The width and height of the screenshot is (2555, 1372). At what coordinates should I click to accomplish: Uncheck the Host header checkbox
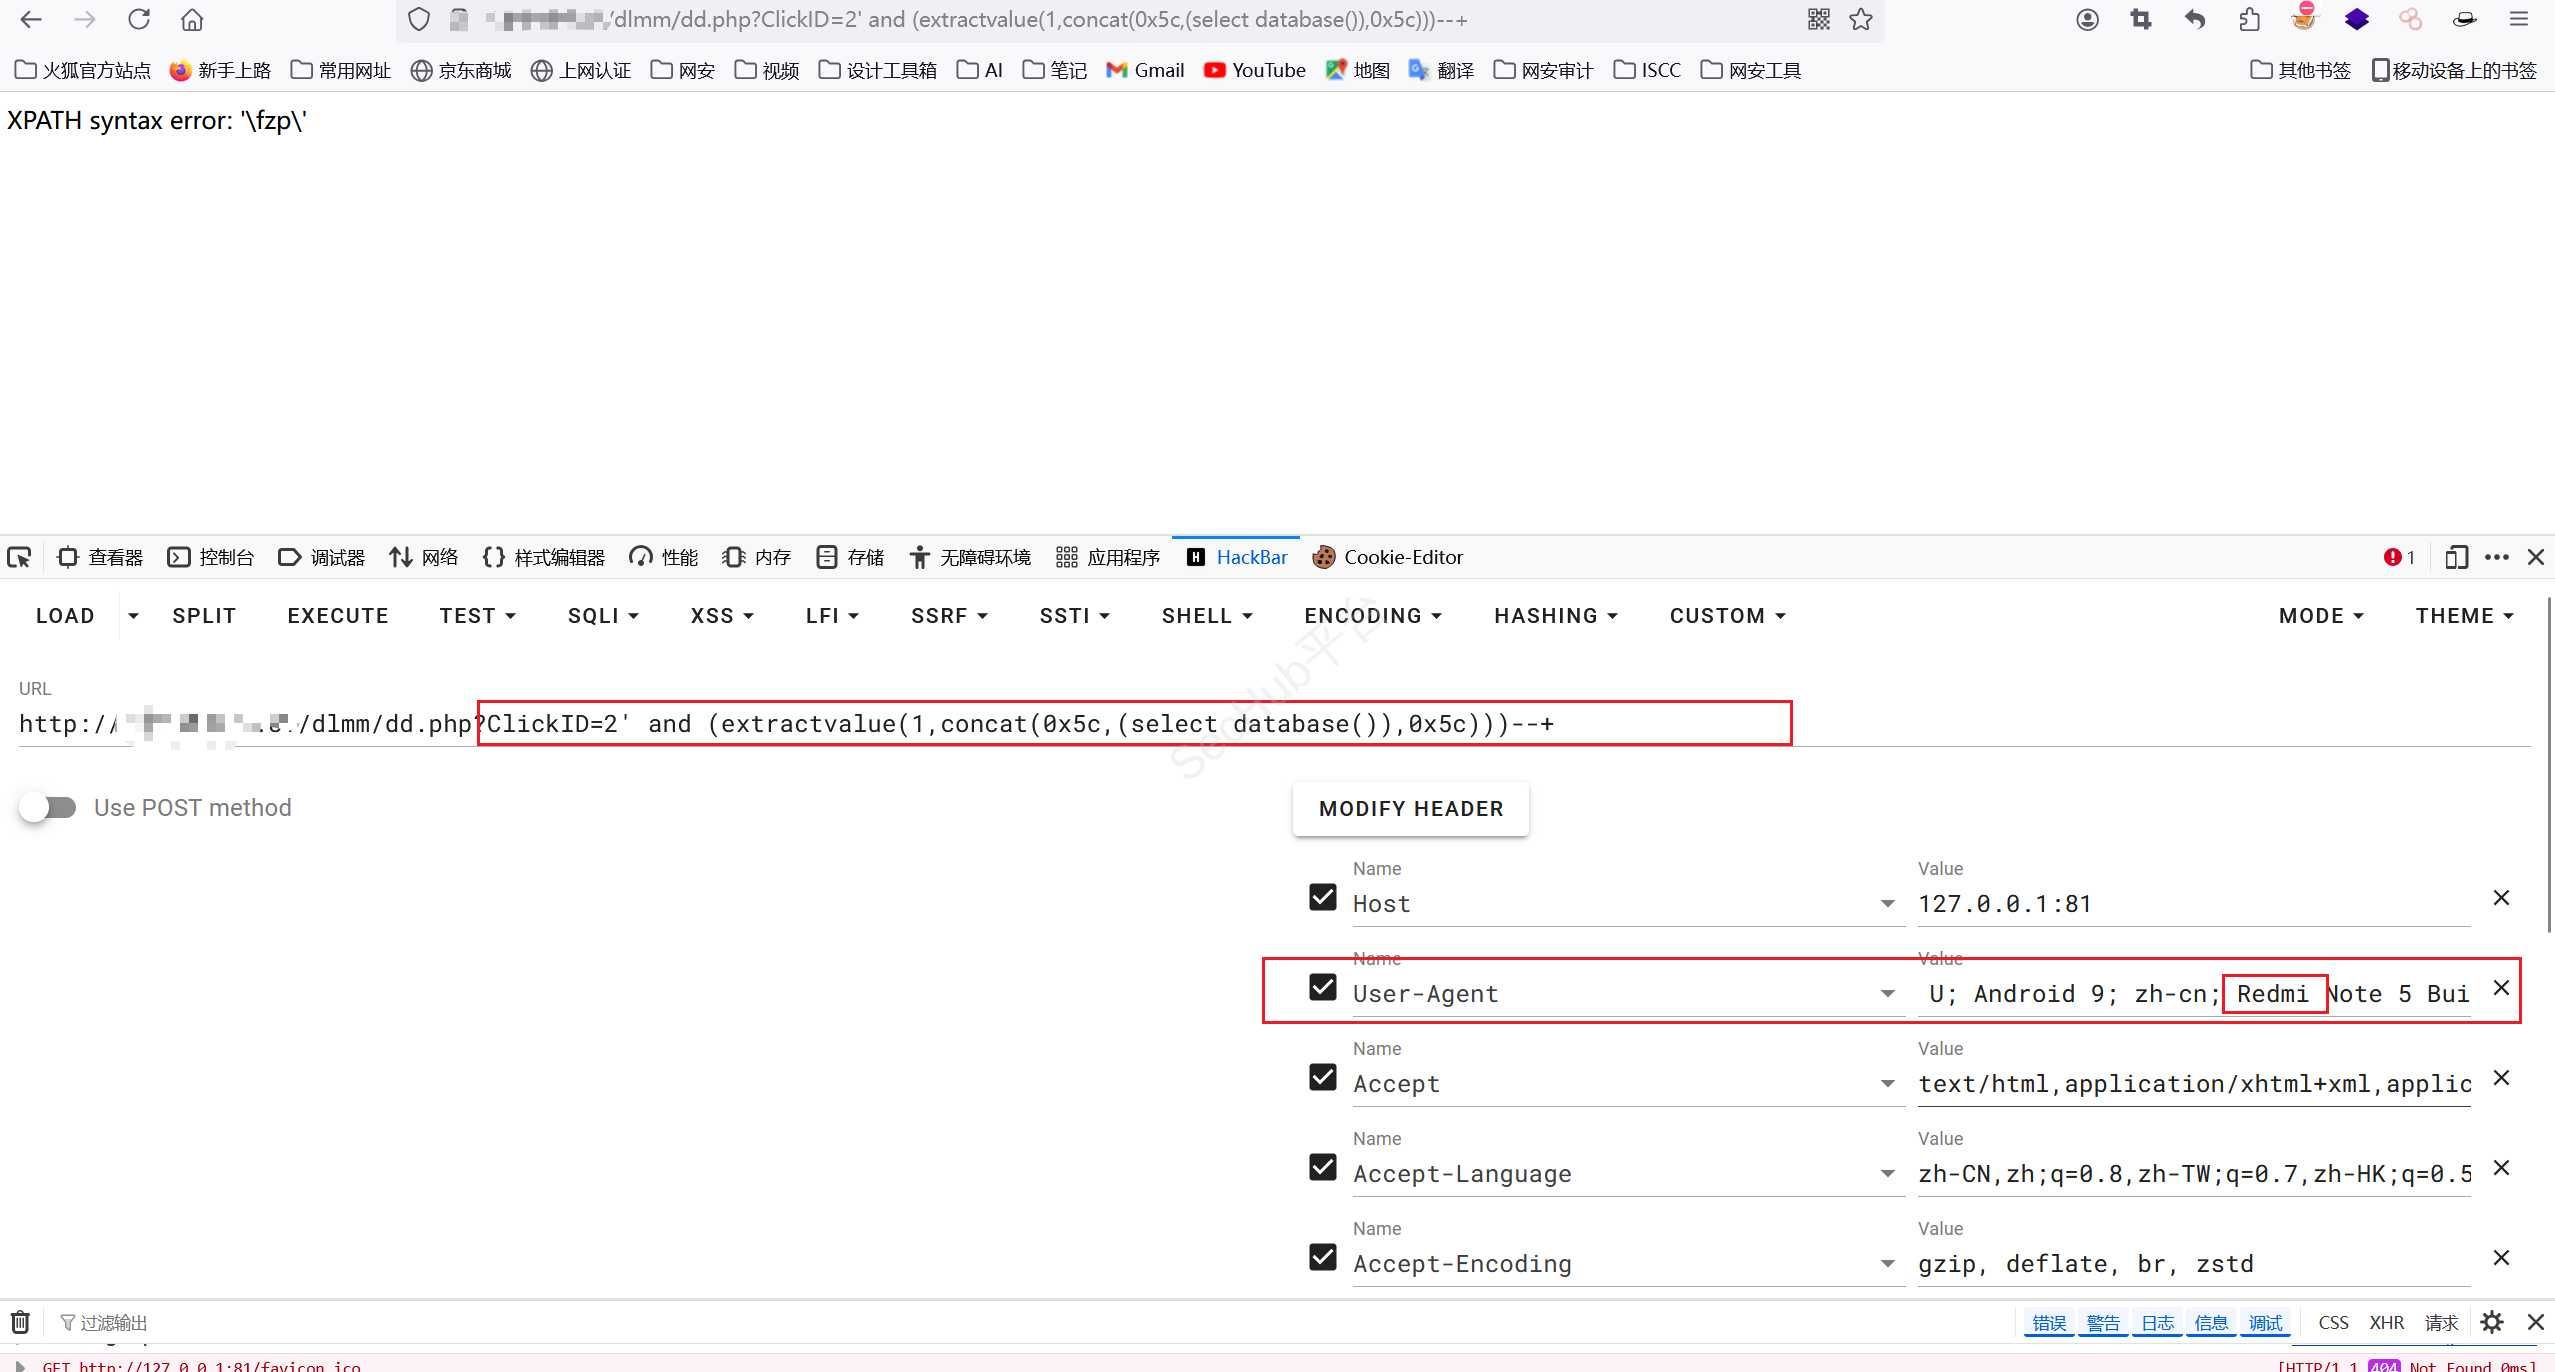[1322, 897]
